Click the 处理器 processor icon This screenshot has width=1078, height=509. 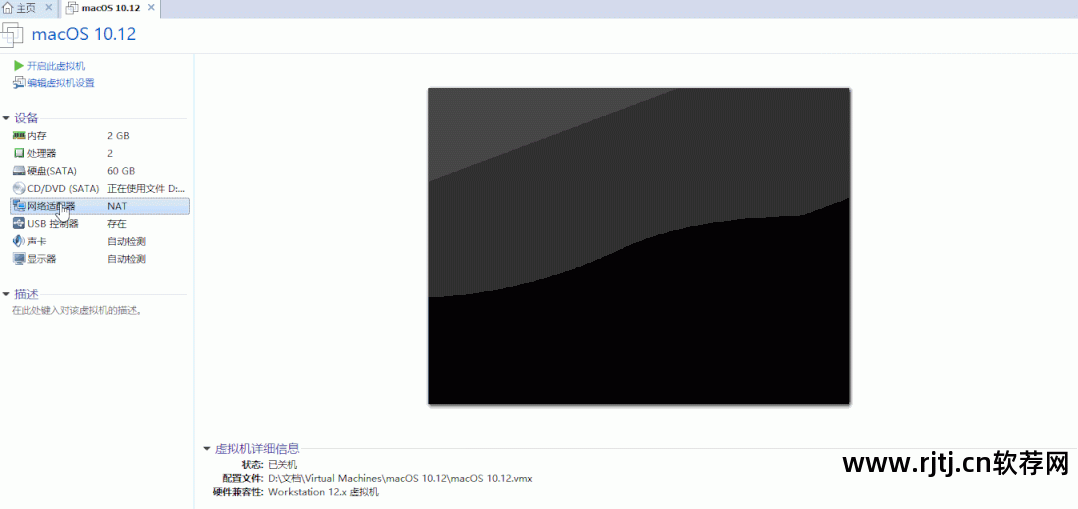point(19,153)
